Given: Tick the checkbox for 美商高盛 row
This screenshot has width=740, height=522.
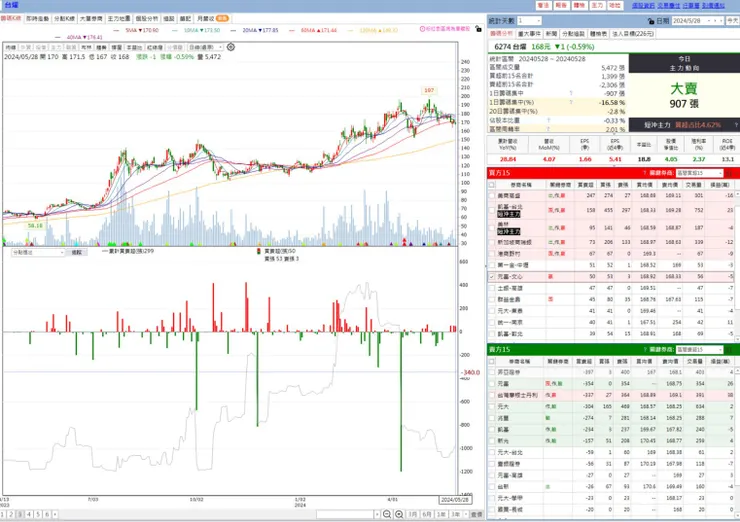Looking at the screenshot, I should pos(492,195).
